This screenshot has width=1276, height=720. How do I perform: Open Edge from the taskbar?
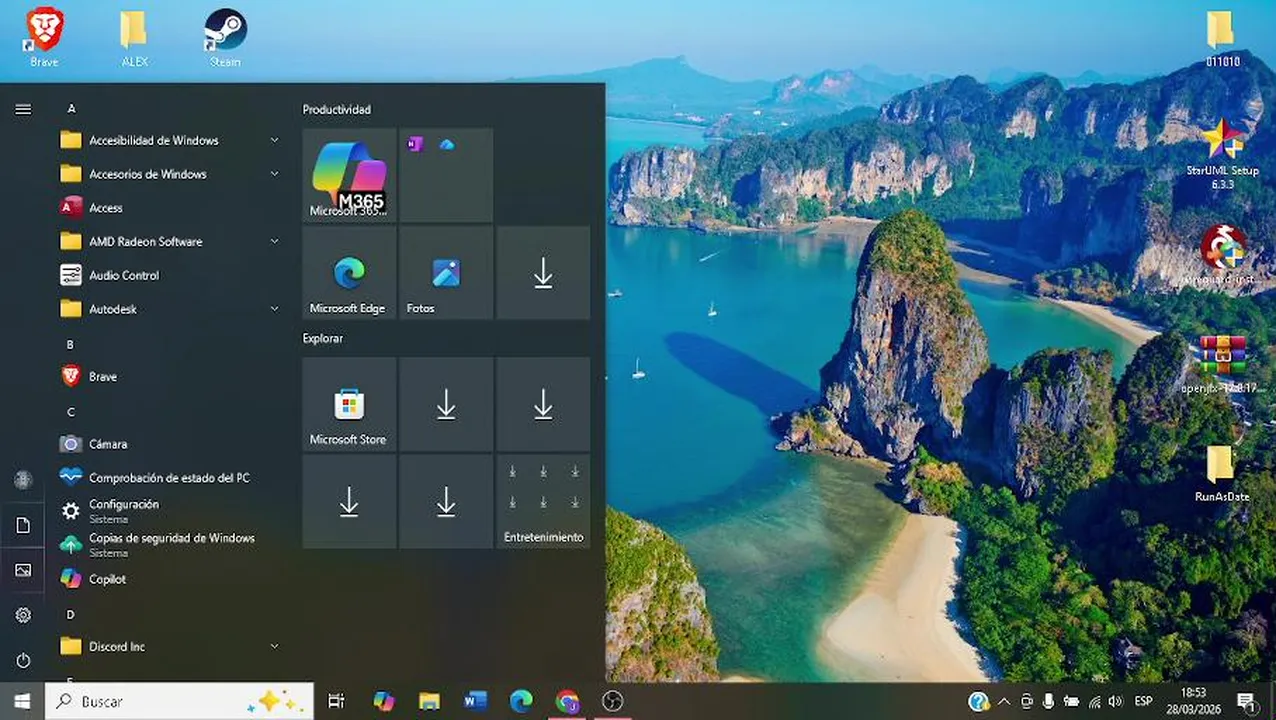[x=521, y=701]
